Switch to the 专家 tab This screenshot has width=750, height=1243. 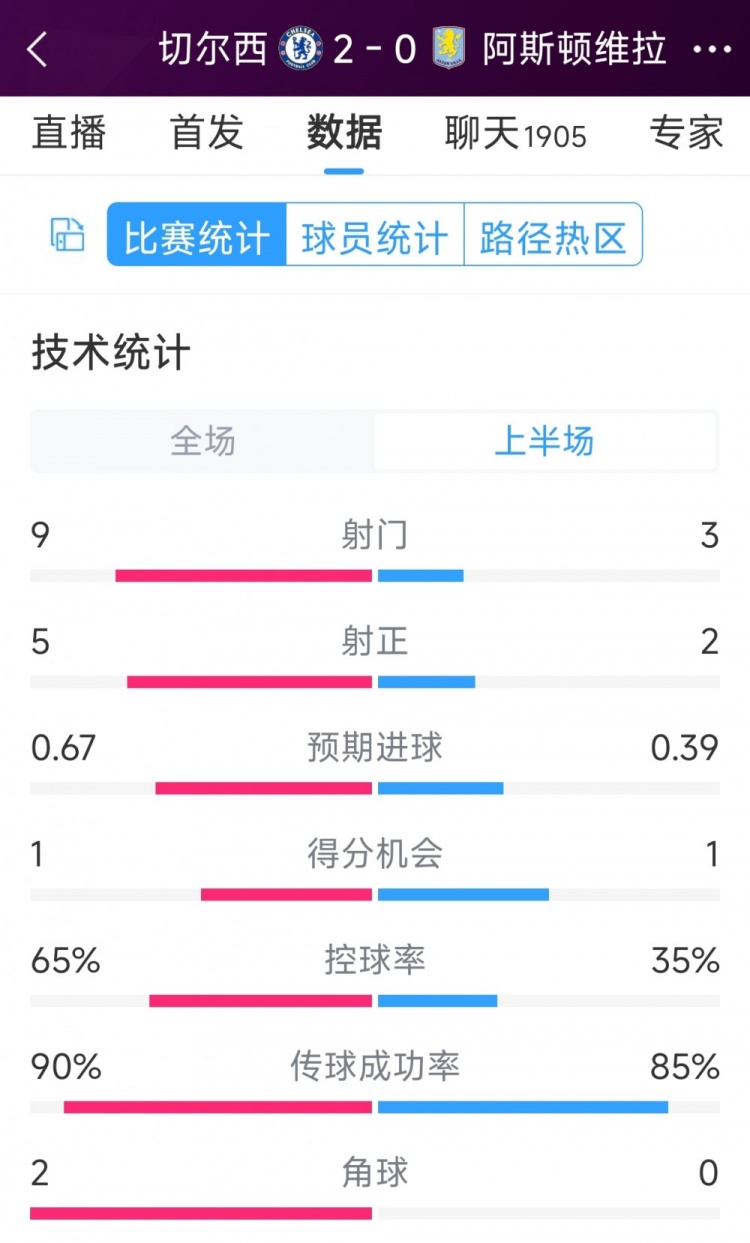coord(686,133)
